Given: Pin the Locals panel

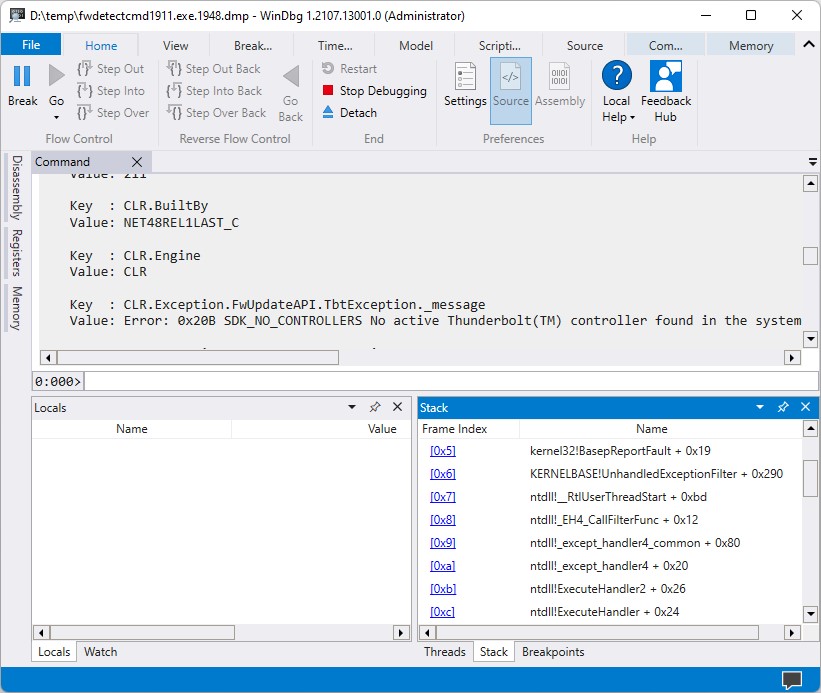Looking at the screenshot, I should 374,407.
